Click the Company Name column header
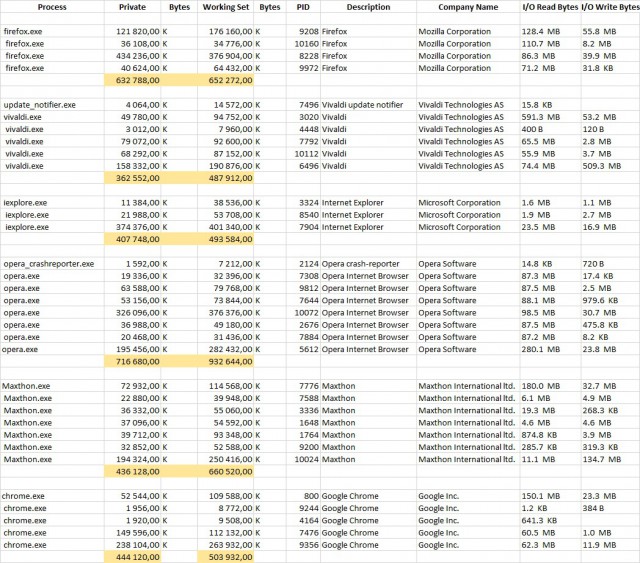This screenshot has width=640, height=563. point(468,7)
